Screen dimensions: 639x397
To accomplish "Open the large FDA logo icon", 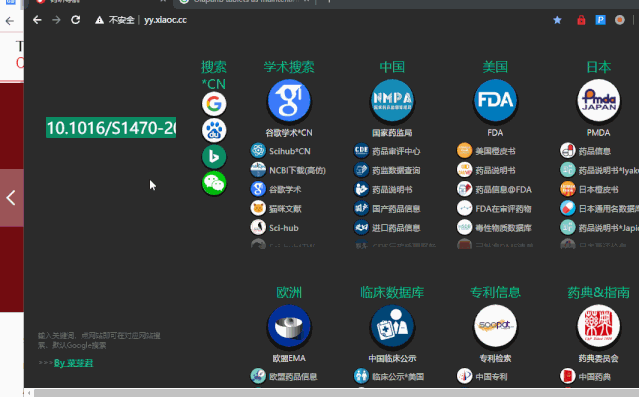I will click(x=495, y=101).
